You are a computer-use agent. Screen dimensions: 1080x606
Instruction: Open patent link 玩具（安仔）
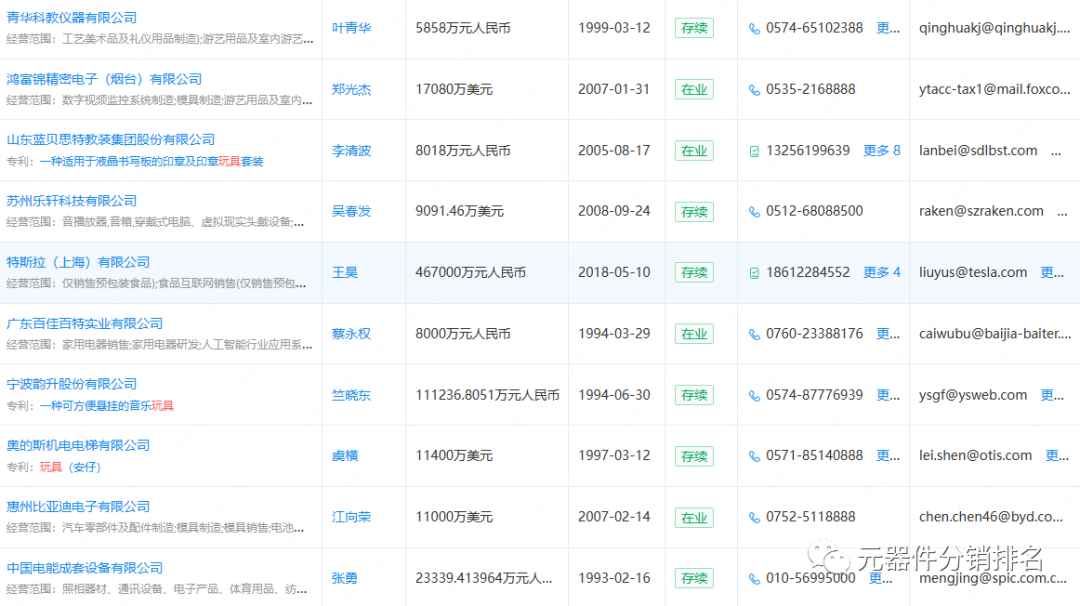(x=70, y=467)
